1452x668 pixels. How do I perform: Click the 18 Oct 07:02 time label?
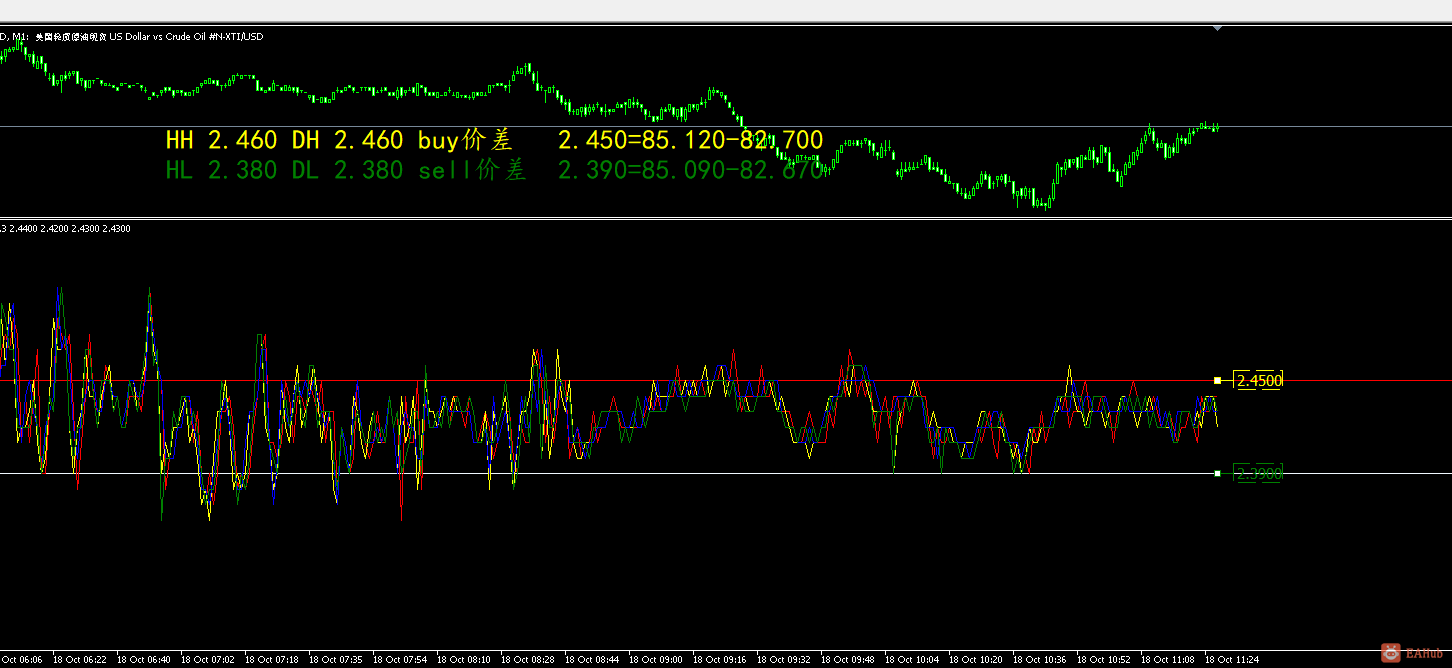pyautogui.click(x=207, y=660)
